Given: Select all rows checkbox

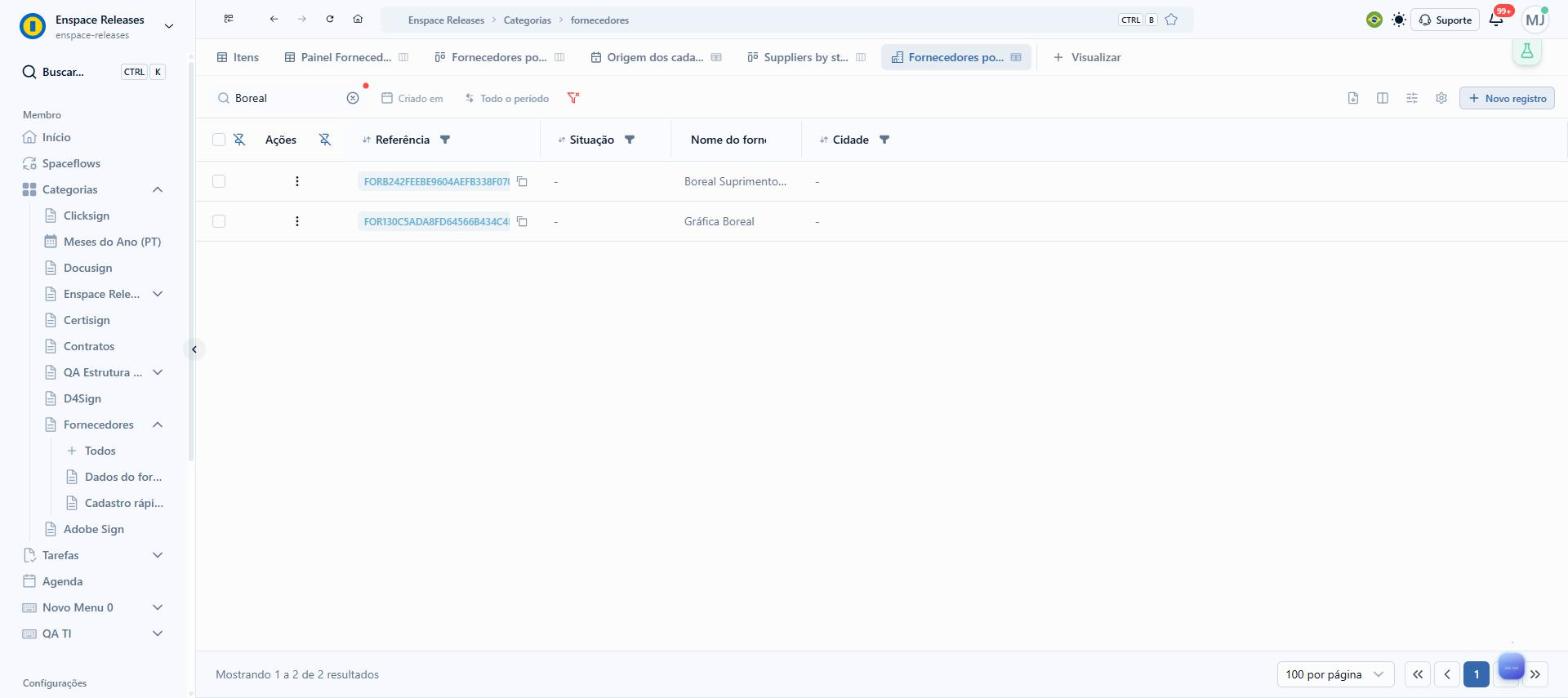Looking at the screenshot, I should click(219, 139).
